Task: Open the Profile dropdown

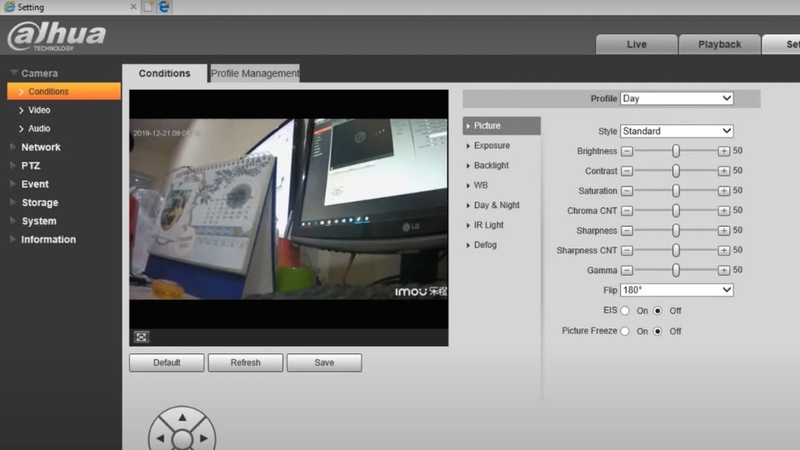Action: [x=677, y=98]
